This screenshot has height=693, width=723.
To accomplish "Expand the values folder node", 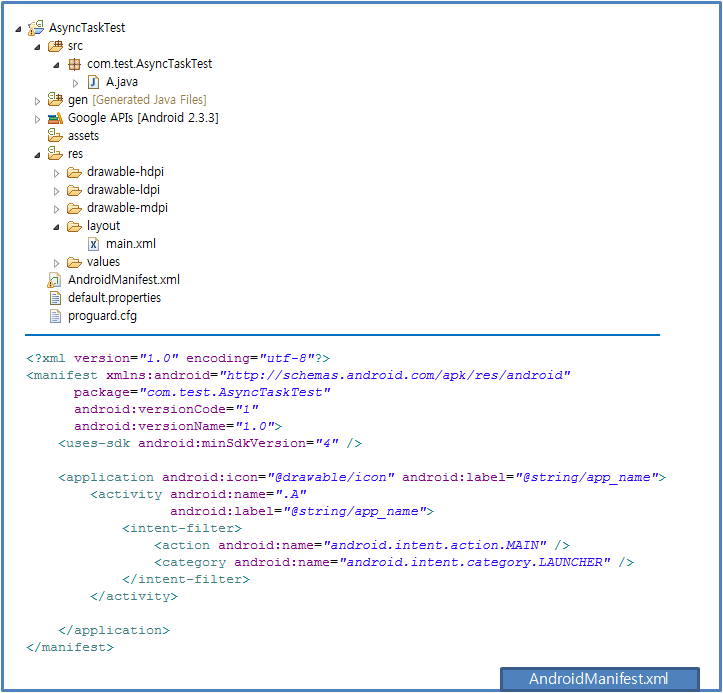I will coord(56,263).
